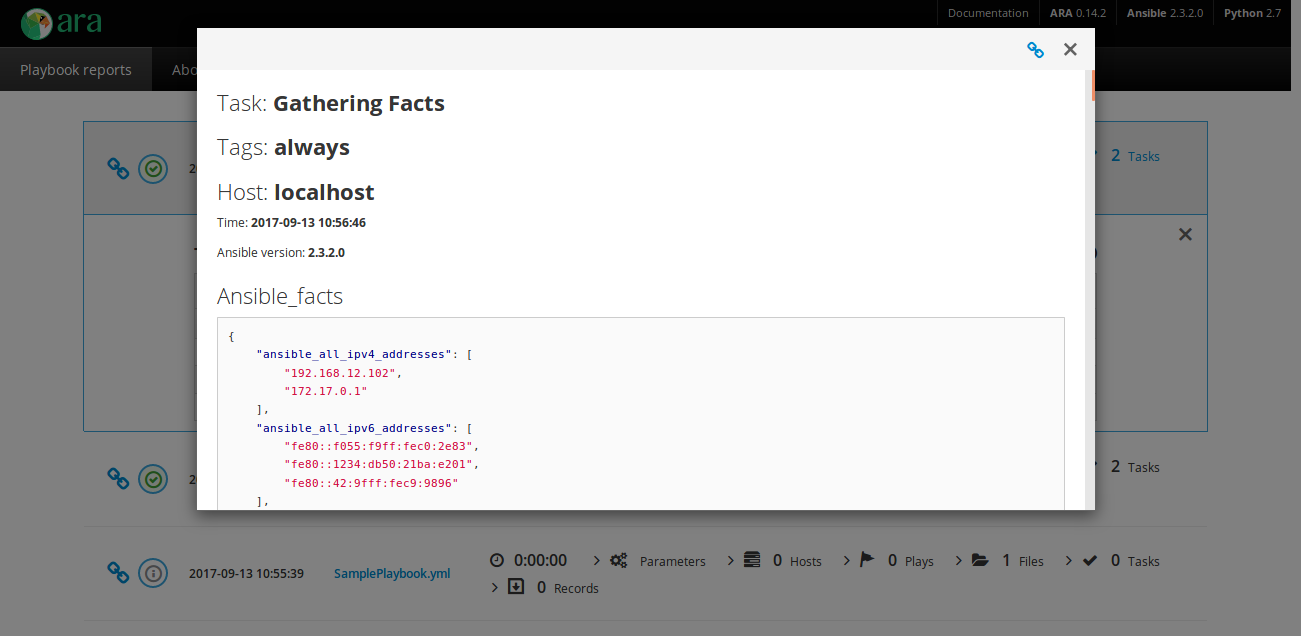Click the permalink chain icon in modal header
This screenshot has width=1301, height=636.
1035,49
